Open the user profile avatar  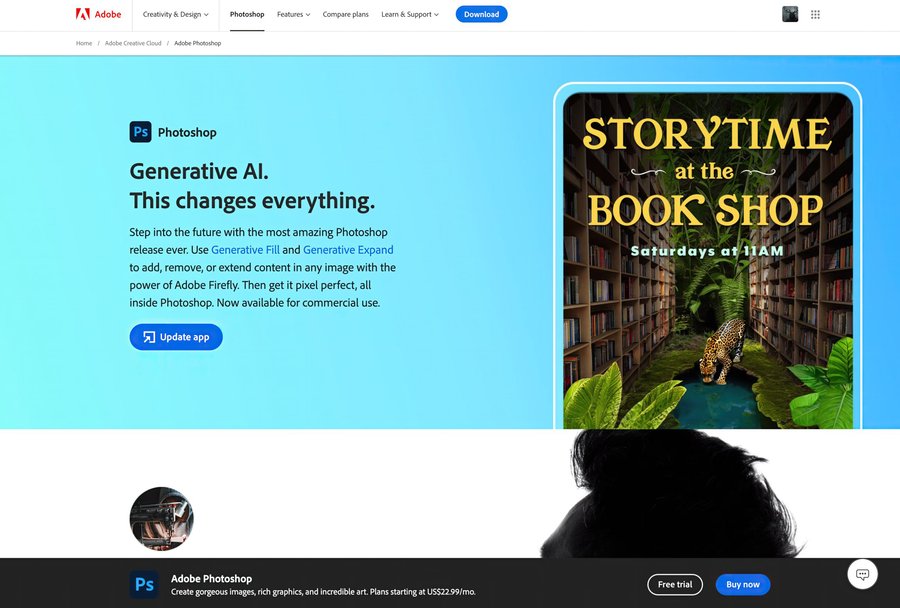pos(790,14)
